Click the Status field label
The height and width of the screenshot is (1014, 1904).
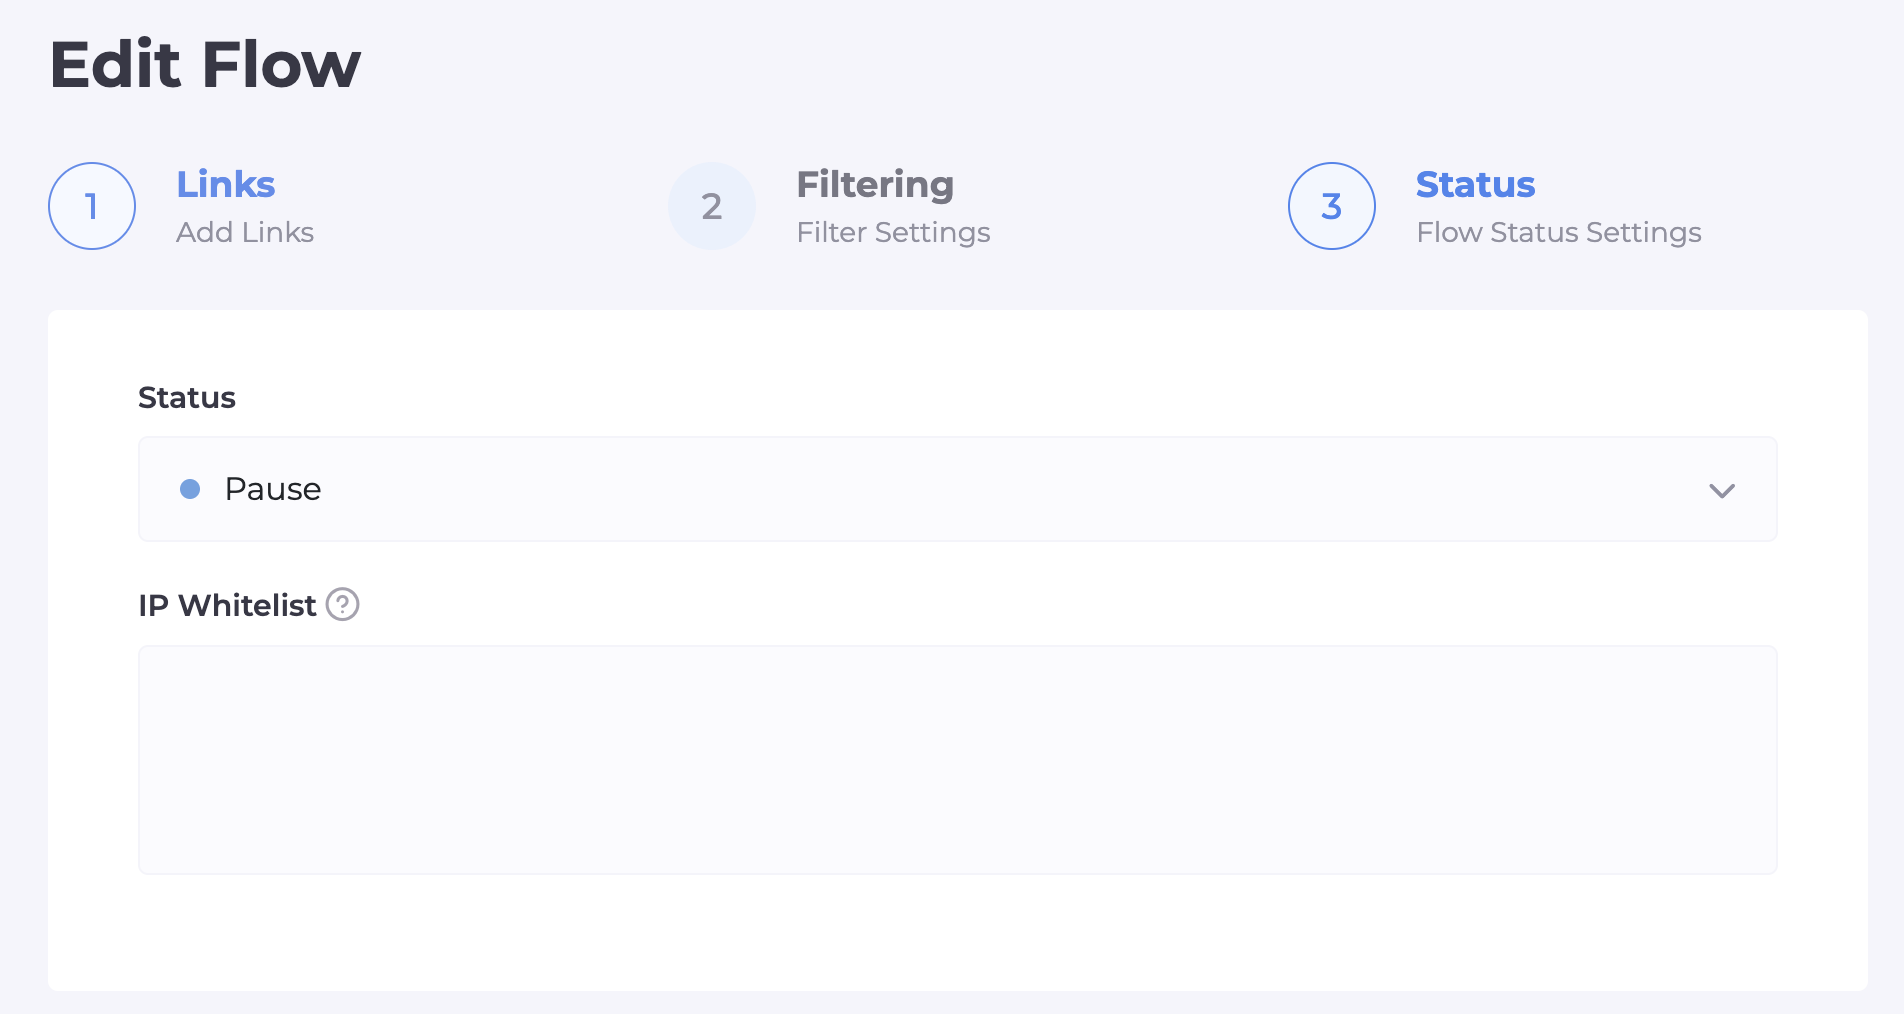187,397
